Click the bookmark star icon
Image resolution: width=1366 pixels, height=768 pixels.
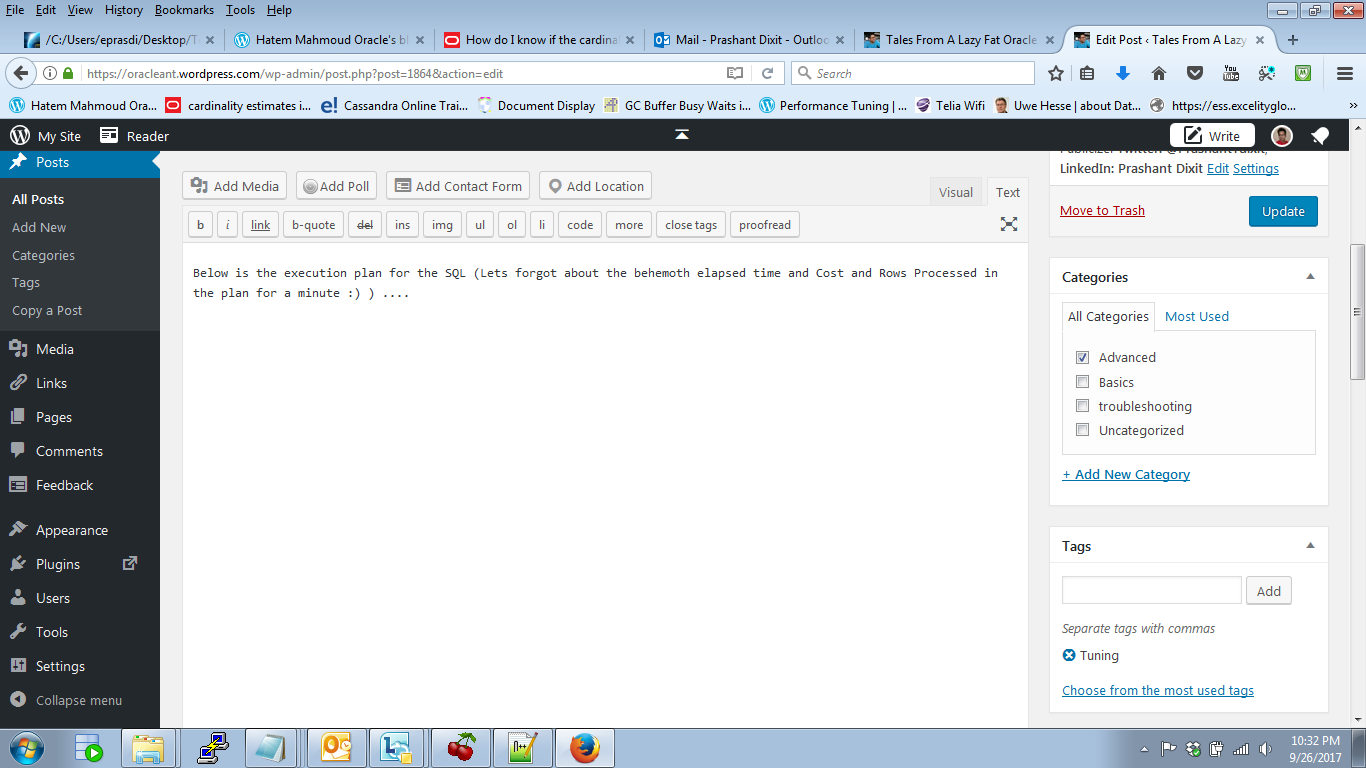pyautogui.click(x=1056, y=73)
